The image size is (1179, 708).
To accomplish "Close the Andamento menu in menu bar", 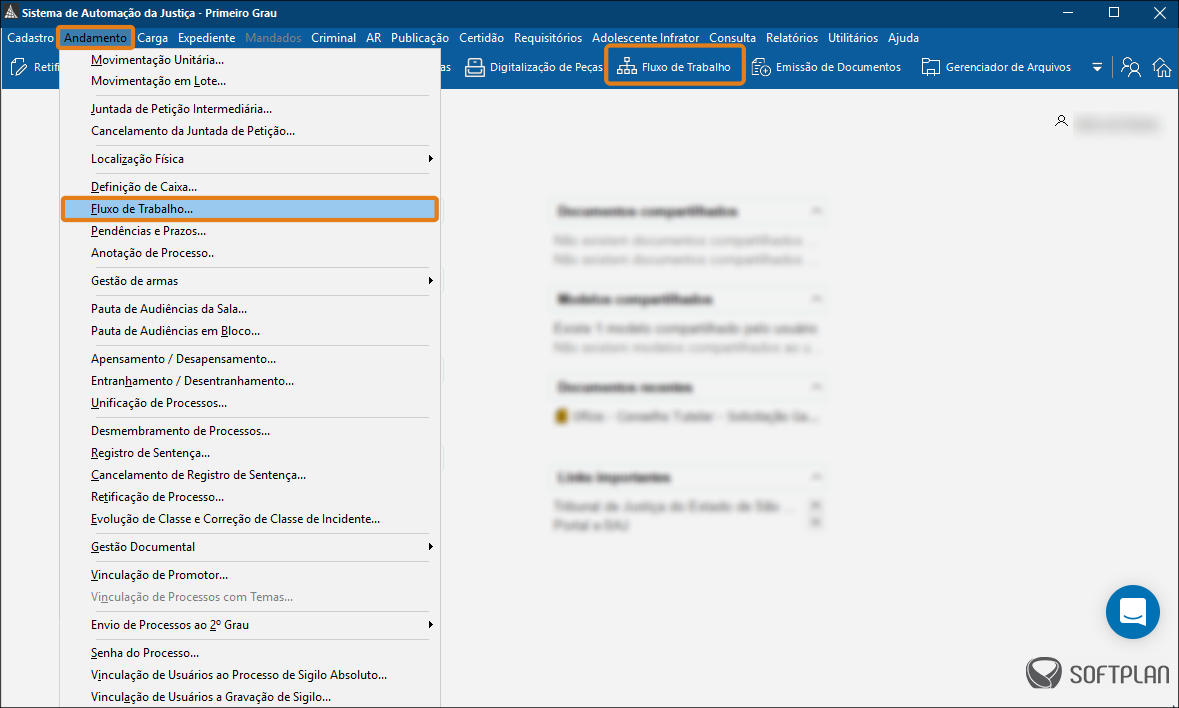I will pos(95,38).
